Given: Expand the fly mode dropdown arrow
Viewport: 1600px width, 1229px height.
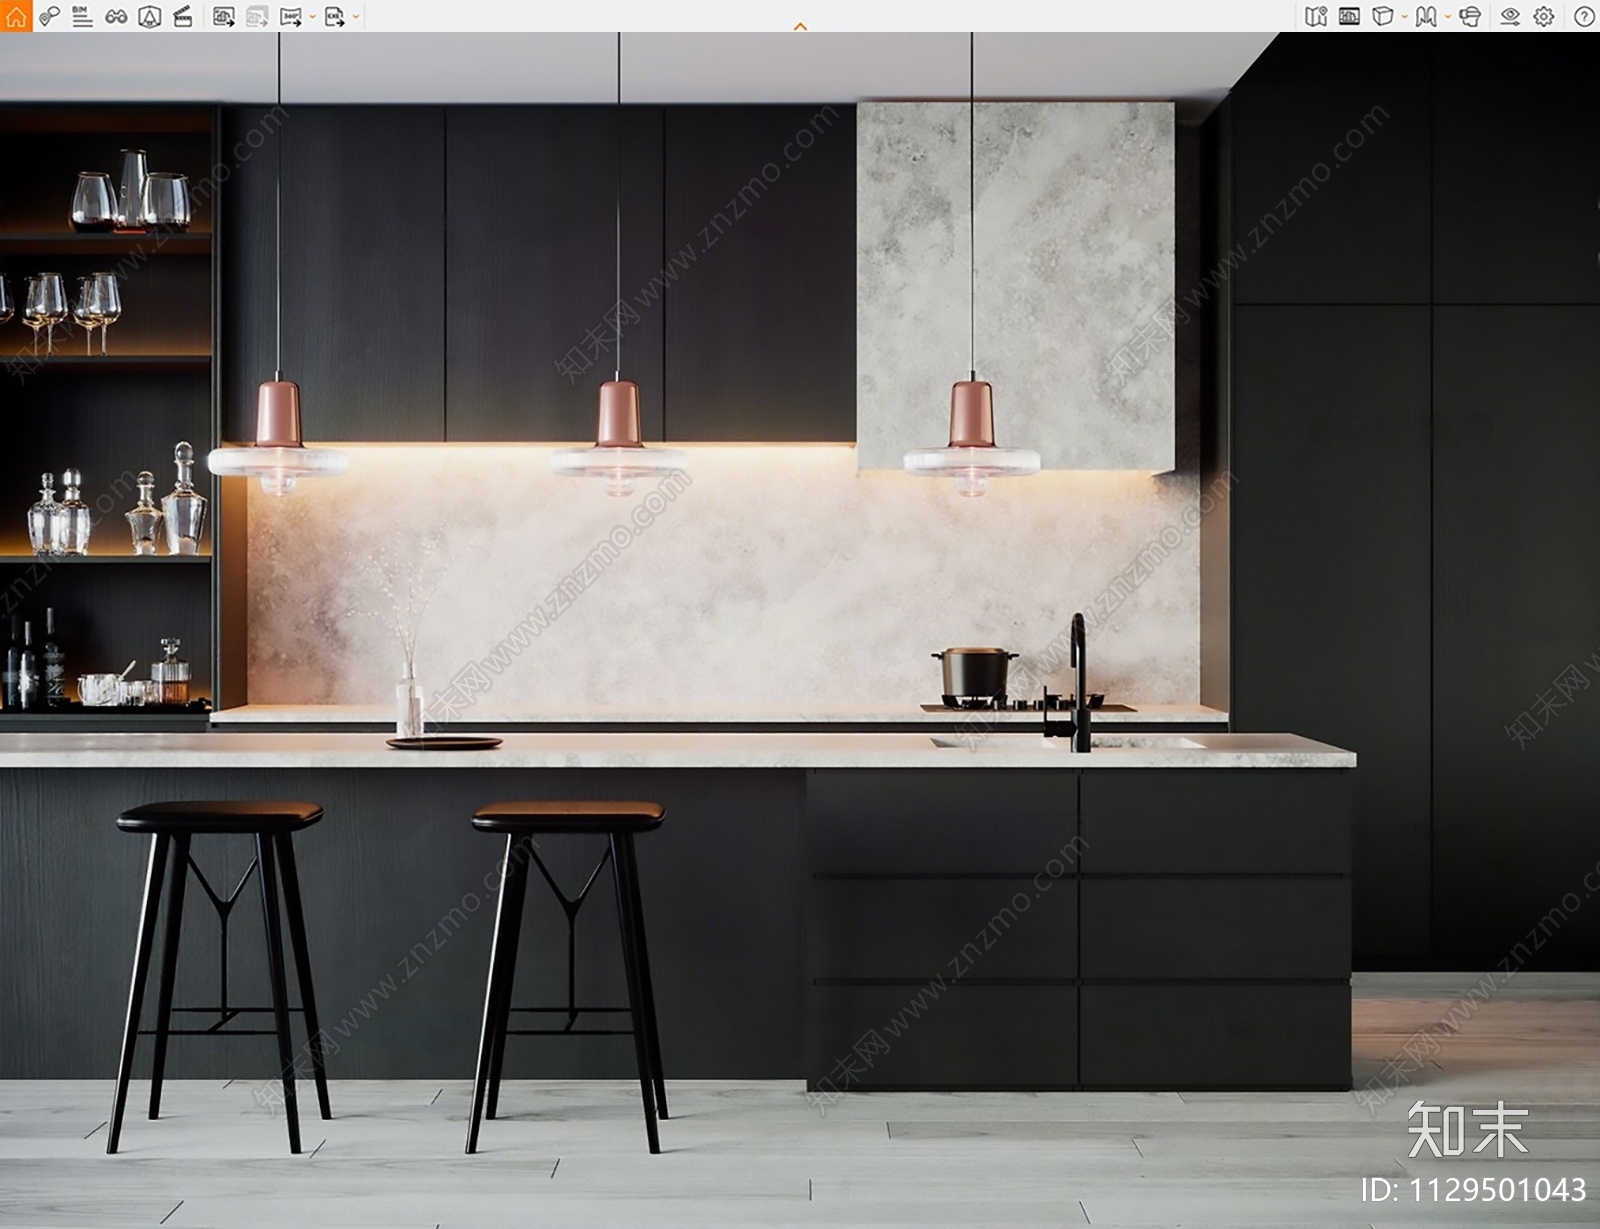Looking at the screenshot, I should pyautogui.click(x=1448, y=17).
